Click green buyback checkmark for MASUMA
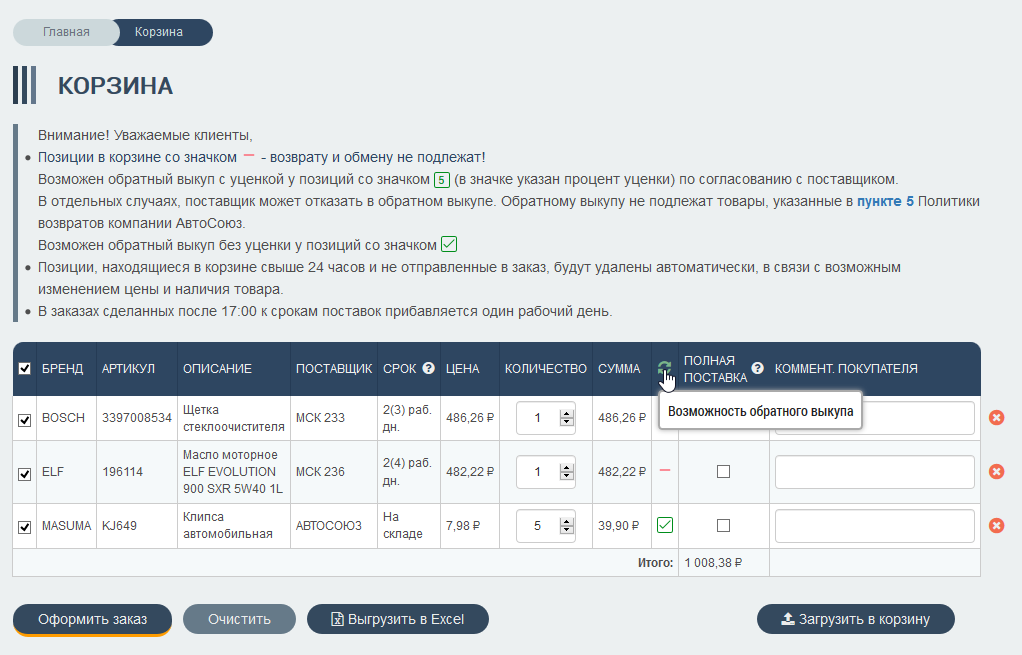 click(665, 525)
